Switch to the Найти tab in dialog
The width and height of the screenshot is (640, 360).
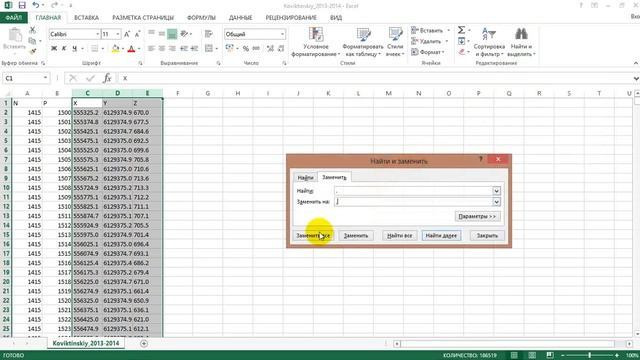(305, 178)
